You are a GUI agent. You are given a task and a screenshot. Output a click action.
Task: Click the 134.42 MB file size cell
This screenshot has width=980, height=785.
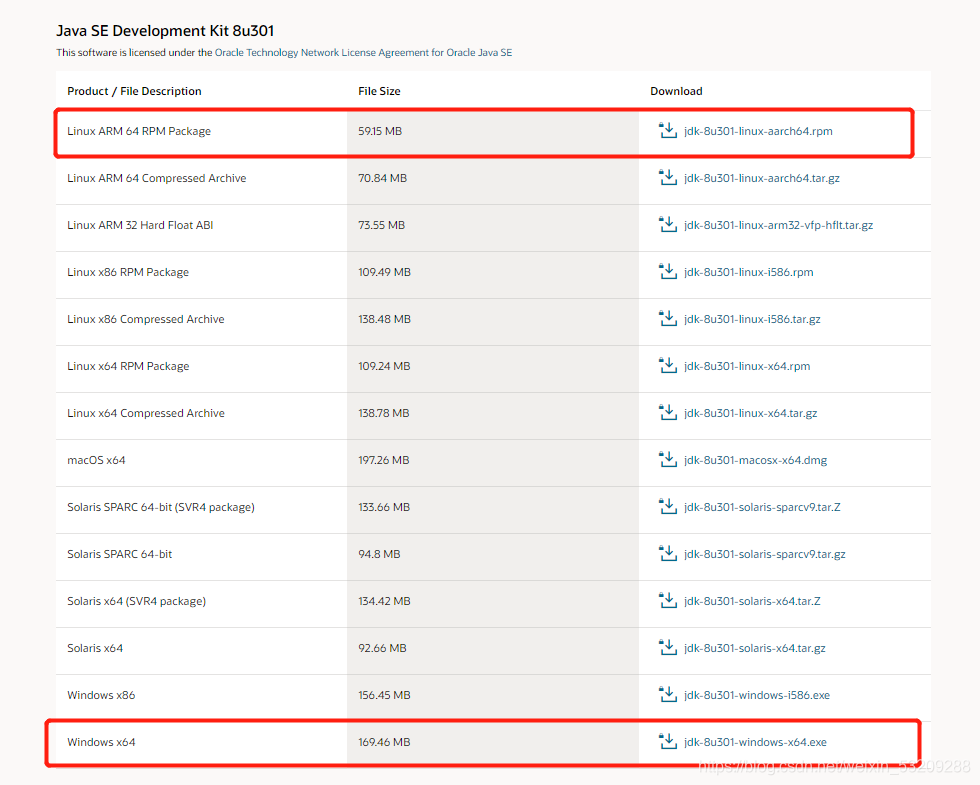pyautogui.click(x=492, y=604)
